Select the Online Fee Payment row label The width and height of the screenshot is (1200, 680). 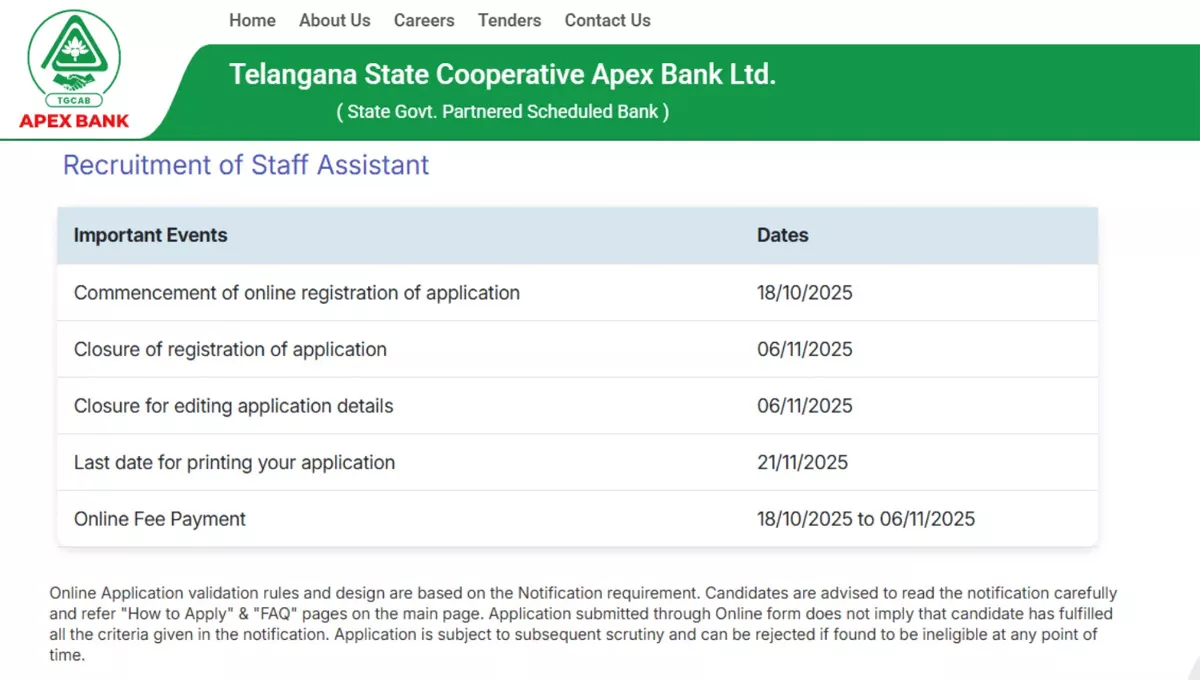coord(160,519)
